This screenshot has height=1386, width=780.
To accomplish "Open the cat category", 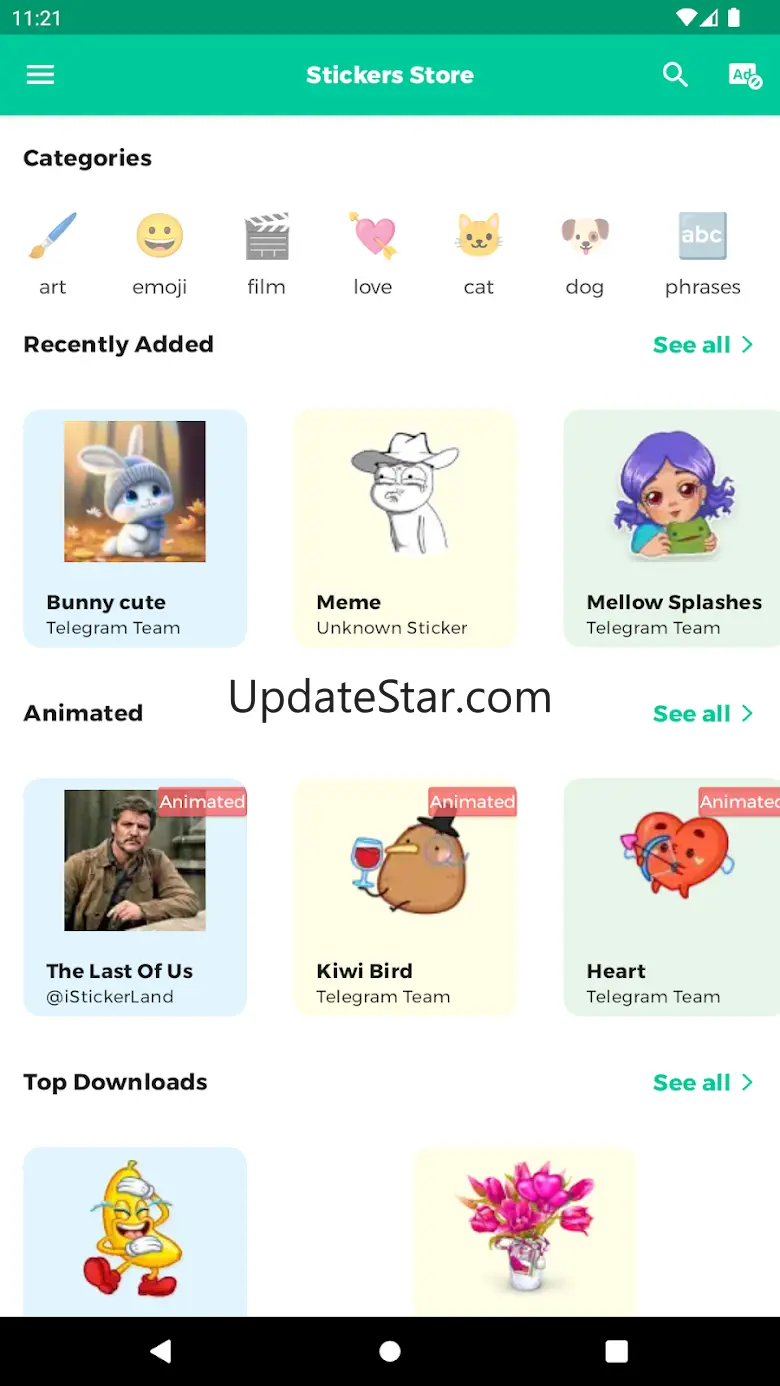I will pos(479,254).
